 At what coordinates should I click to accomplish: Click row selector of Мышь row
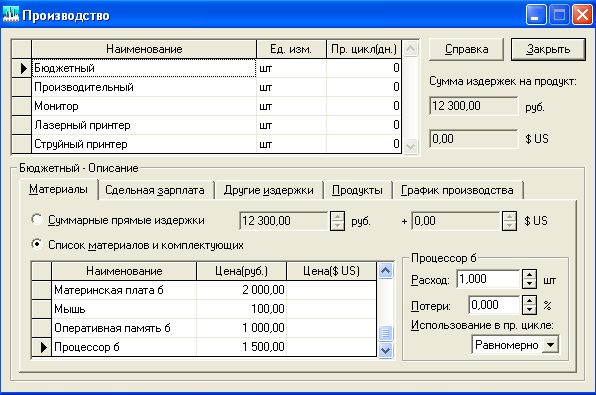click(41, 309)
